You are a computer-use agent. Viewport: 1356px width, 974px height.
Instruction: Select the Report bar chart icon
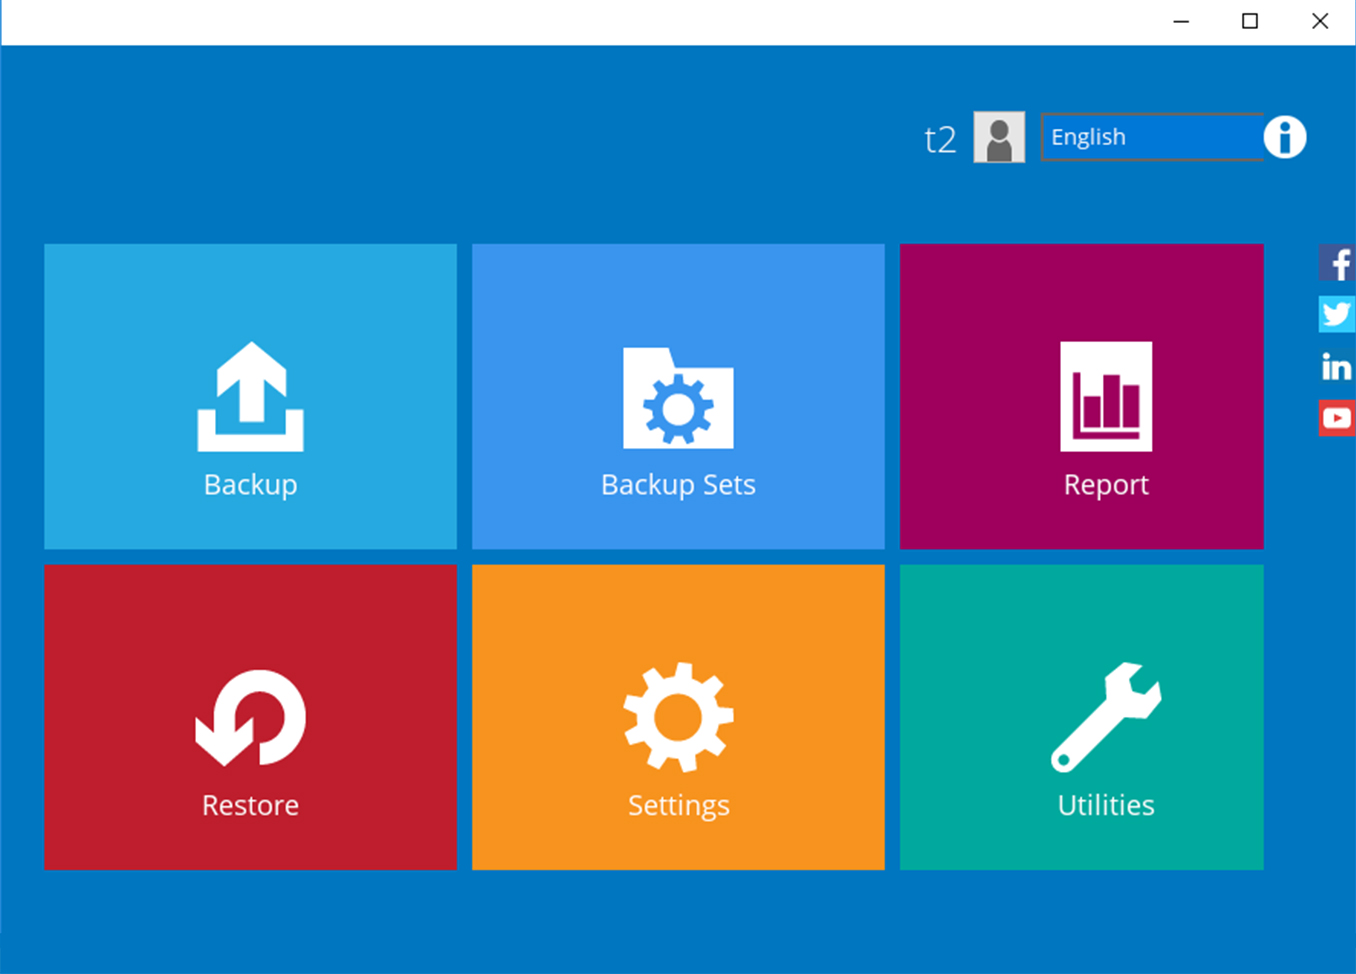click(x=1106, y=395)
